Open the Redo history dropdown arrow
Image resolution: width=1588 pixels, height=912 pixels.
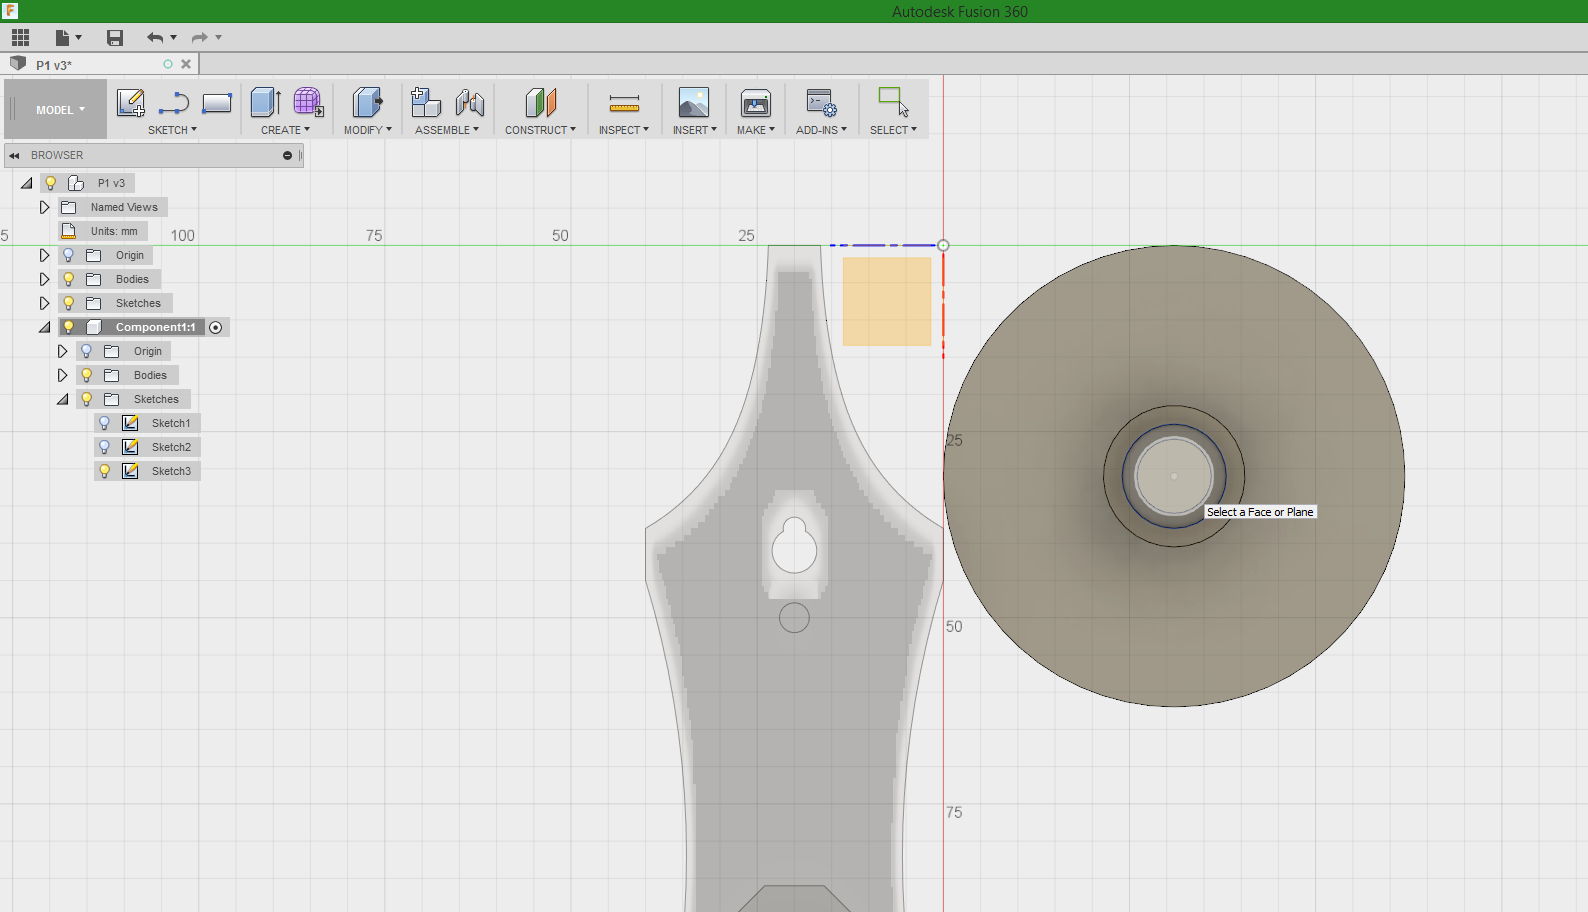coord(219,38)
